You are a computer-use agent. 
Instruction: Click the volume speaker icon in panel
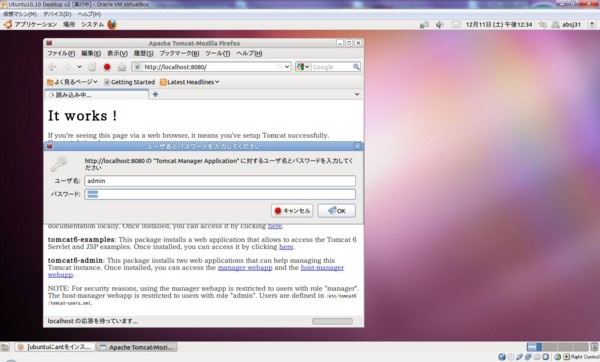(x=440, y=25)
